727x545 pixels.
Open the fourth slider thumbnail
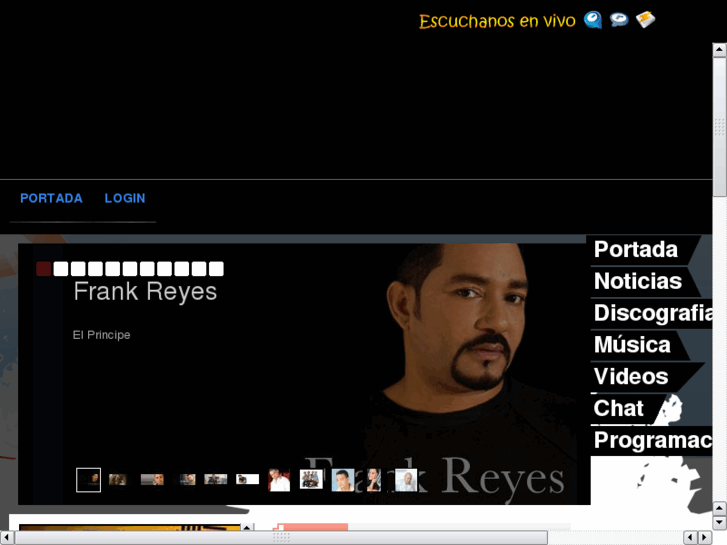click(x=187, y=479)
